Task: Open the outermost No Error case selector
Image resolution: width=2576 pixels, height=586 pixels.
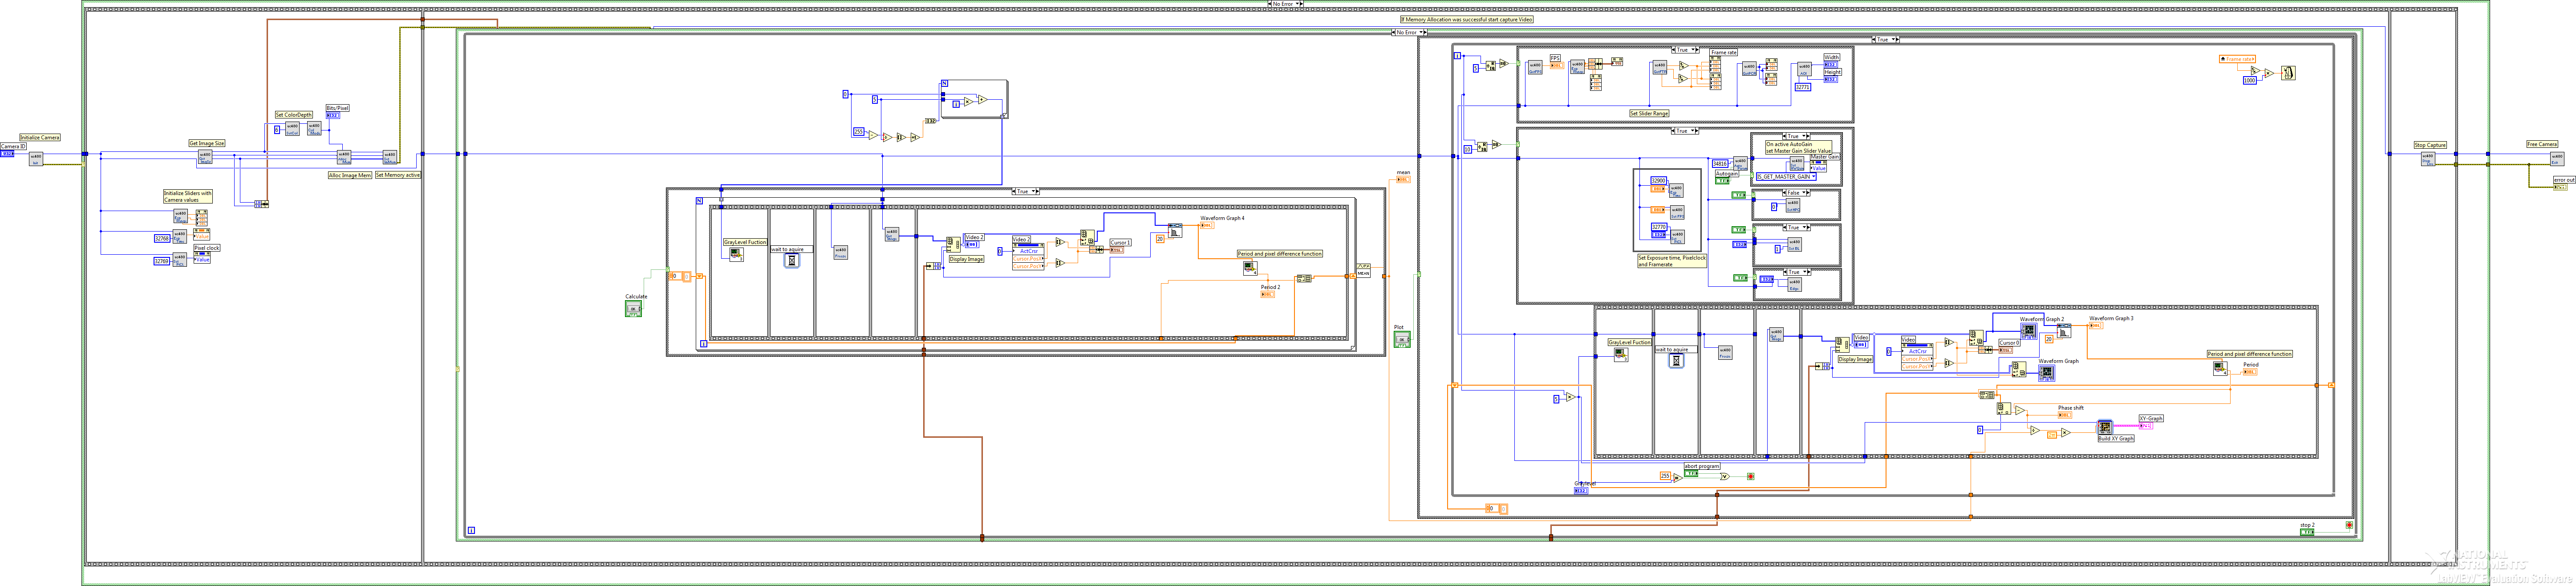Action: [1285, 4]
